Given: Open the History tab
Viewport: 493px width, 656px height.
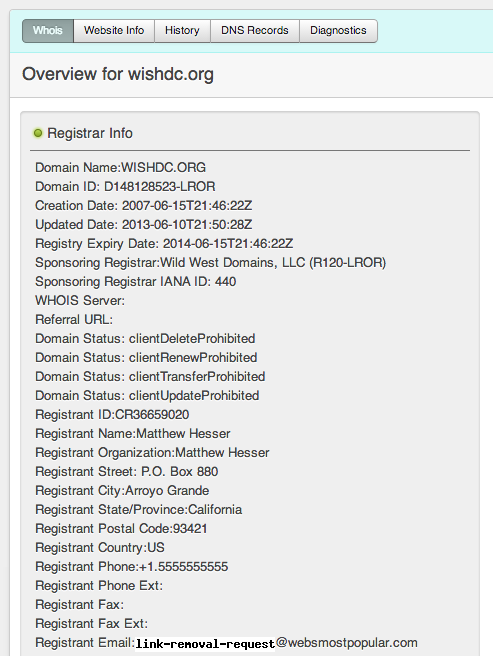Looking at the screenshot, I should coord(182,31).
